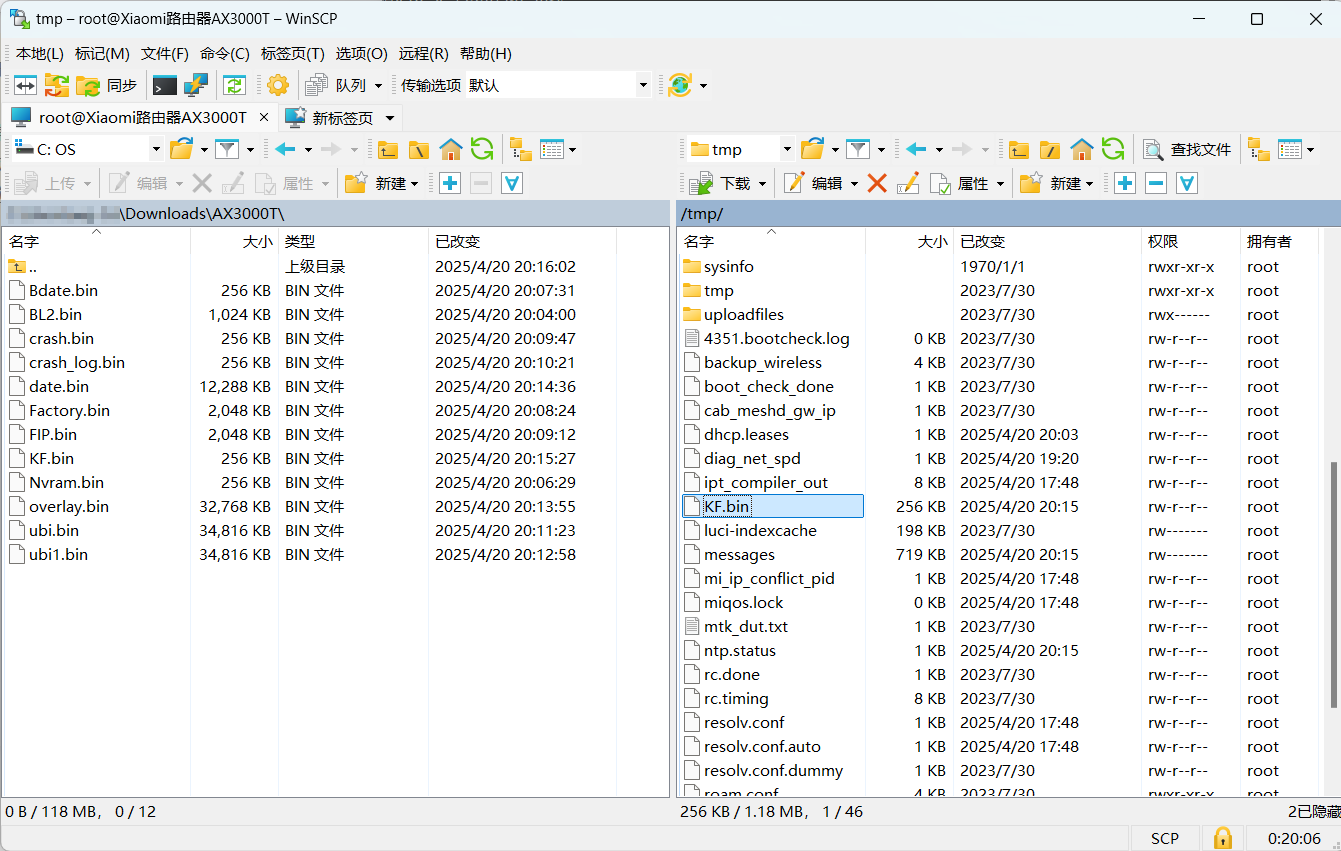This screenshot has height=851, width=1341.
Task: Switch to root@Xiaomi路由器AX3000T tab
Action: click(x=142, y=117)
